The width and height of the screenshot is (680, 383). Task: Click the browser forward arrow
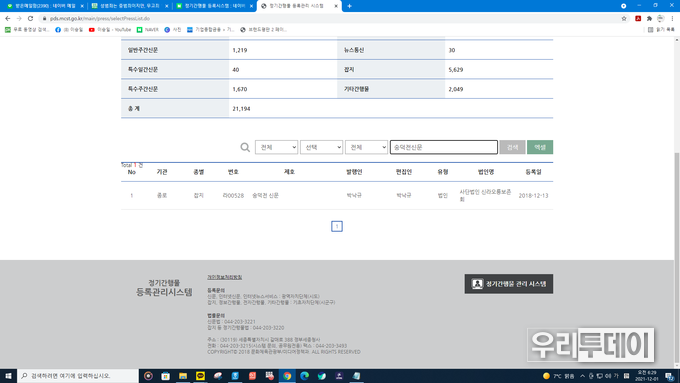pos(19,19)
